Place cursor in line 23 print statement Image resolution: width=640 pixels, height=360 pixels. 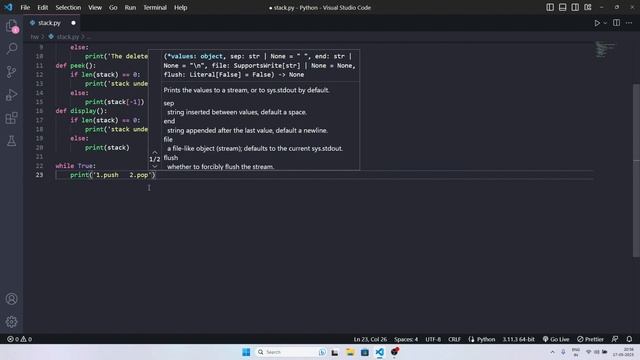(x=113, y=175)
